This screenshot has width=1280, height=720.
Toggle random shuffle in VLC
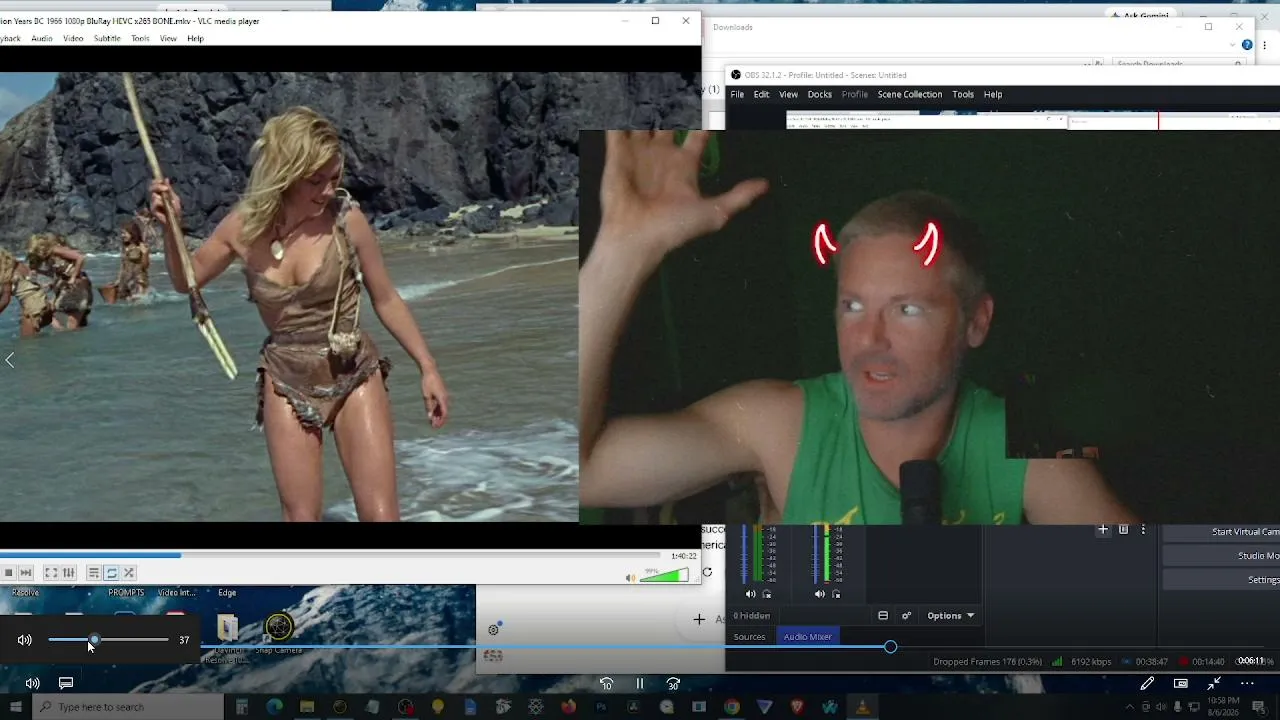click(129, 573)
